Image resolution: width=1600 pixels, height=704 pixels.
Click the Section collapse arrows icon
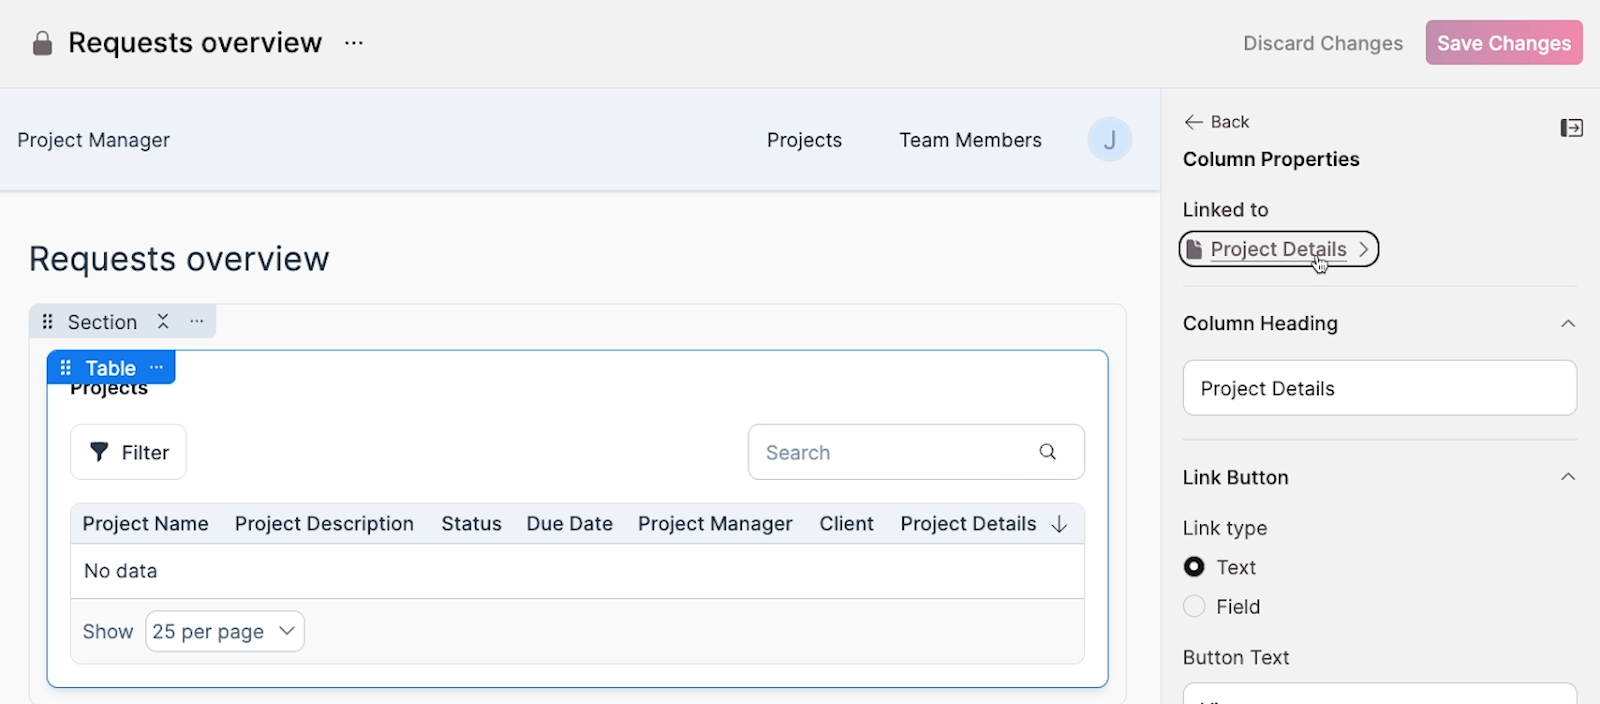point(163,321)
